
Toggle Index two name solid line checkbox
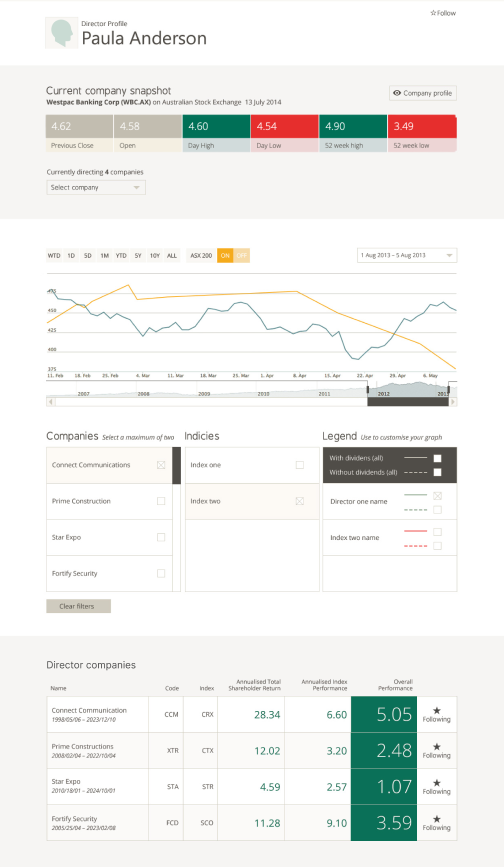pos(438,532)
